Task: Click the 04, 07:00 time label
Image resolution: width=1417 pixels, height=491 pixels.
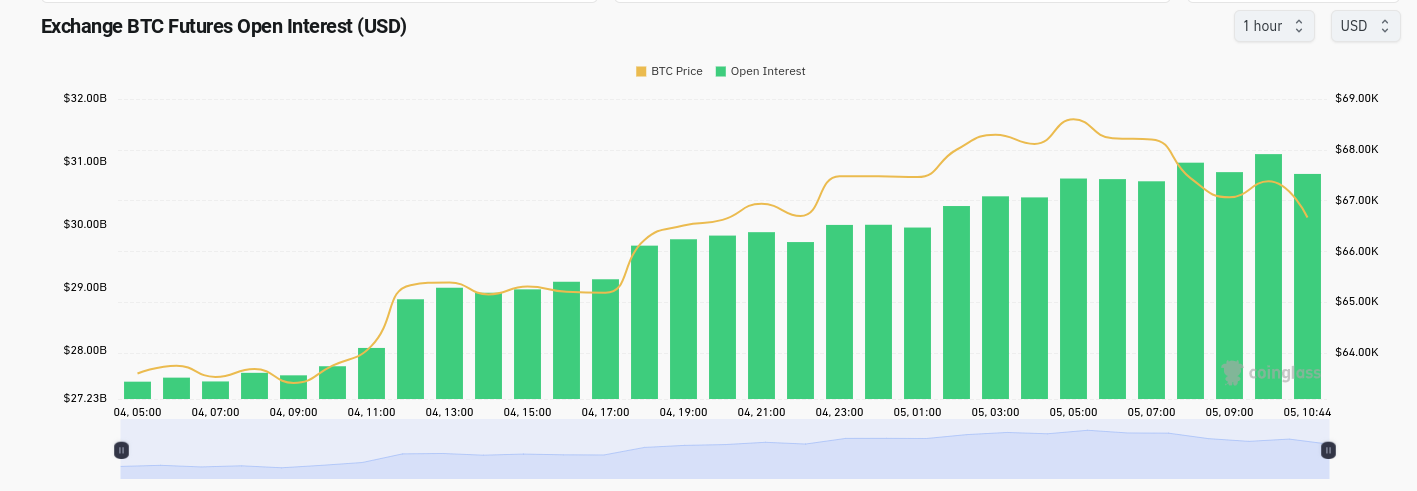Action: click(x=215, y=411)
